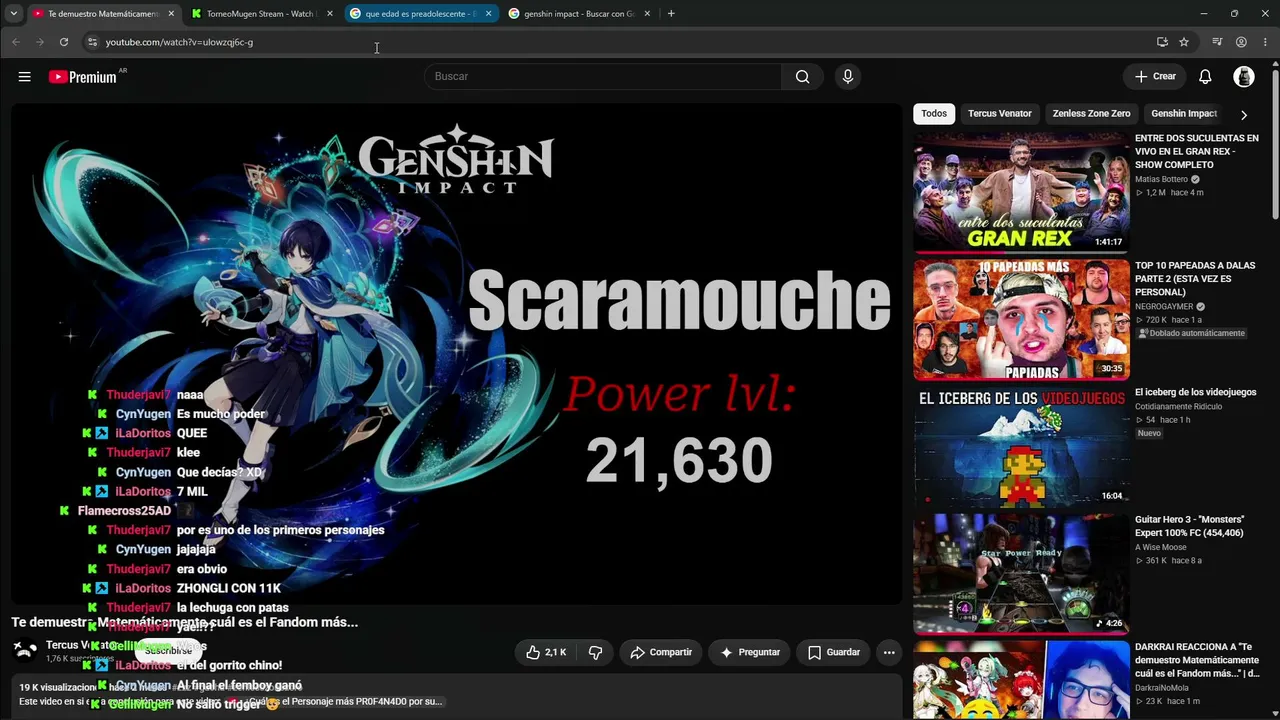Open the YouTube account avatar menu
The height and width of the screenshot is (720, 1280).
[x=1244, y=77]
